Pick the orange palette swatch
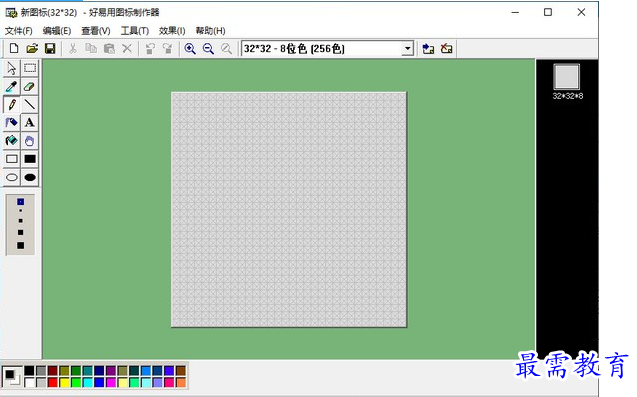 coord(181,382)
